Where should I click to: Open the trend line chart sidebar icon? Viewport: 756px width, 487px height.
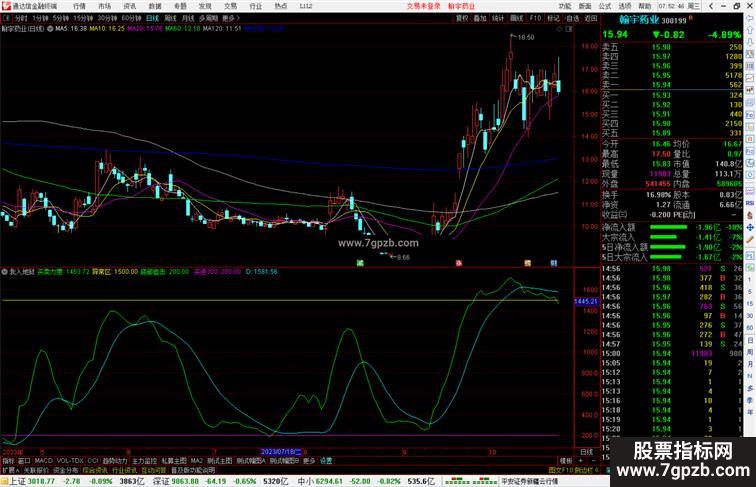coord(750,78)
